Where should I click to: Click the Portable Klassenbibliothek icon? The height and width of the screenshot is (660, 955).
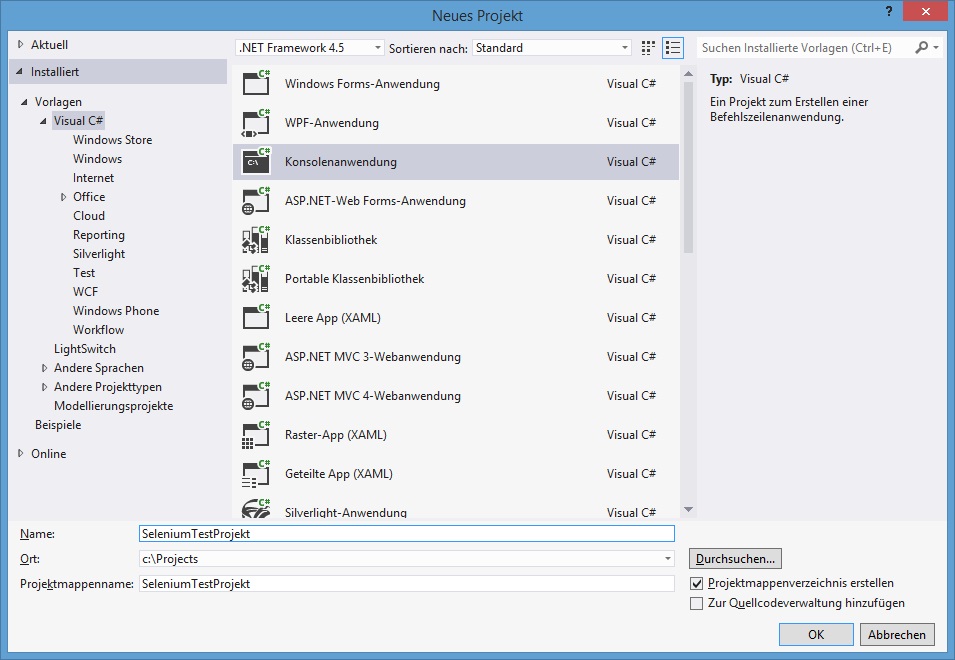click(256, 278)
